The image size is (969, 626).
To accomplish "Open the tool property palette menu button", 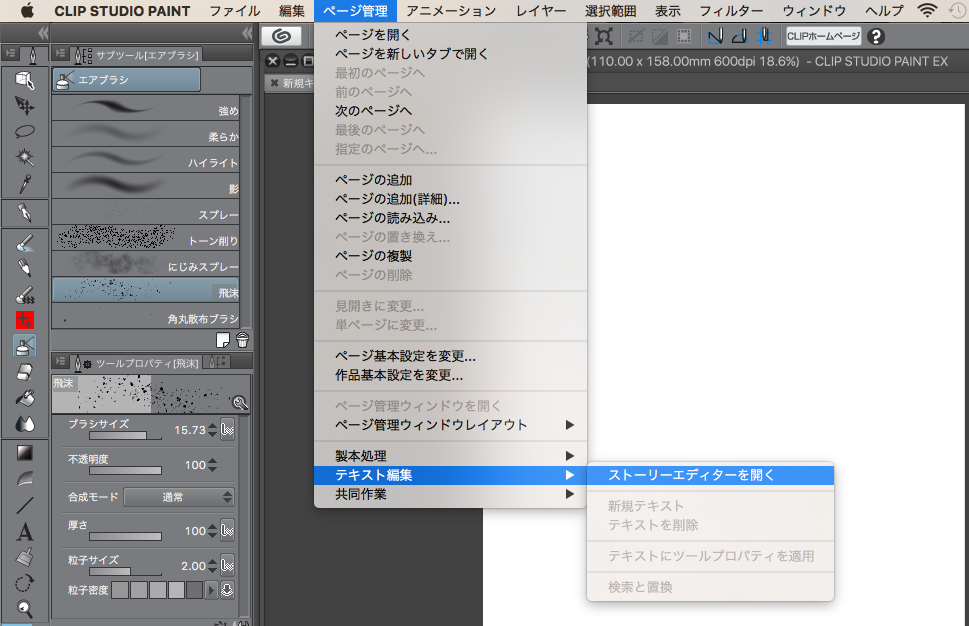I will 61,362.
